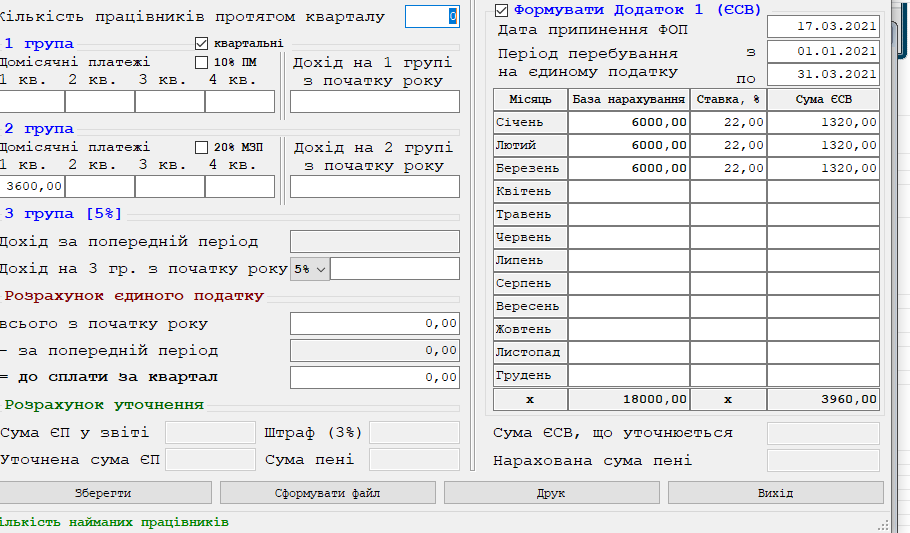
Task: Focus the employee count field
Action: click(432, 16)
